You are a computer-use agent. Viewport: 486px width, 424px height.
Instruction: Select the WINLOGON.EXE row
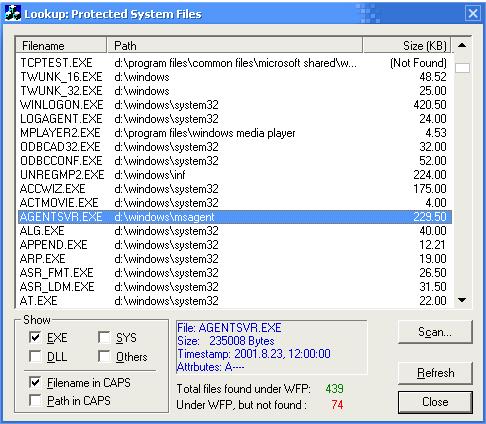click(235, 105)
